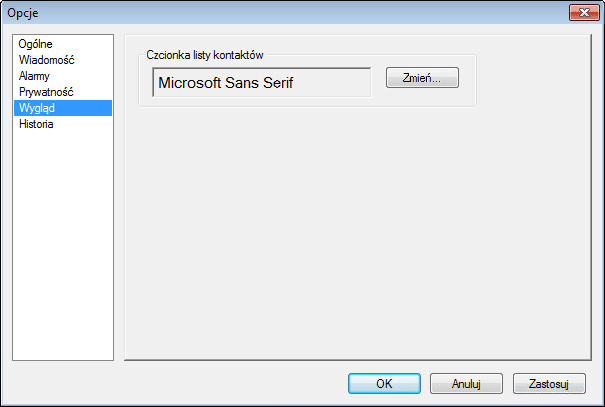
Task: Change the contact list font
Action: tap(422, 78)
